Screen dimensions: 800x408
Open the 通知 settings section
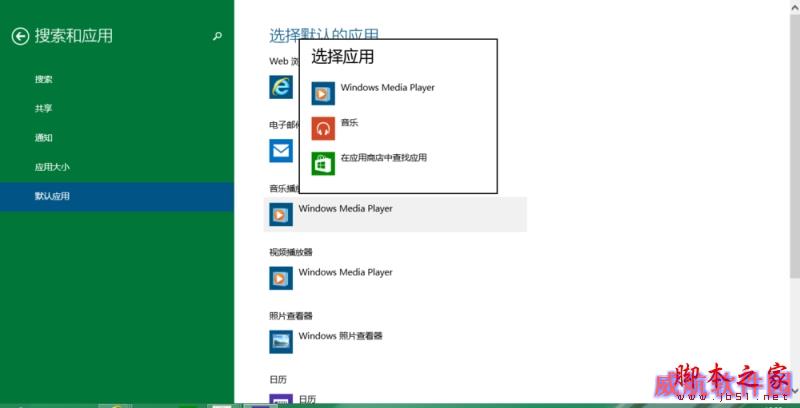44,138
